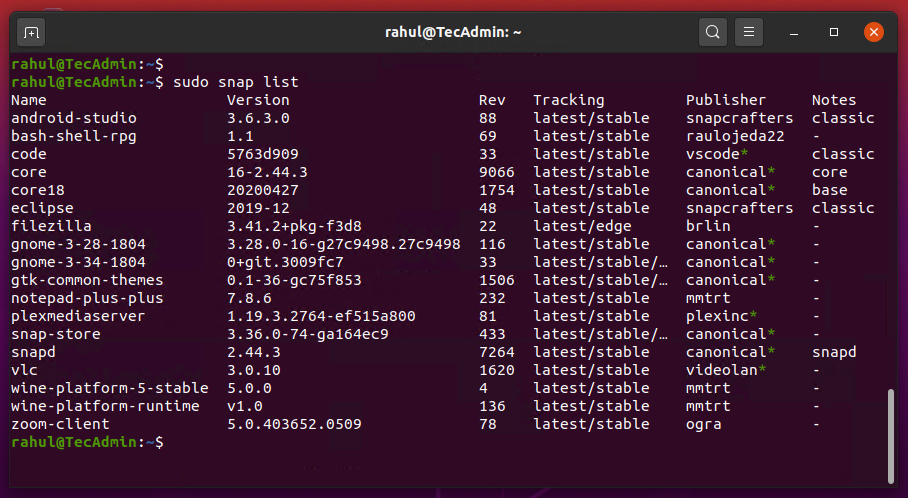Click the zoom-client version number
The width and height of the screenshot is (908, 498).
[294, 424]
